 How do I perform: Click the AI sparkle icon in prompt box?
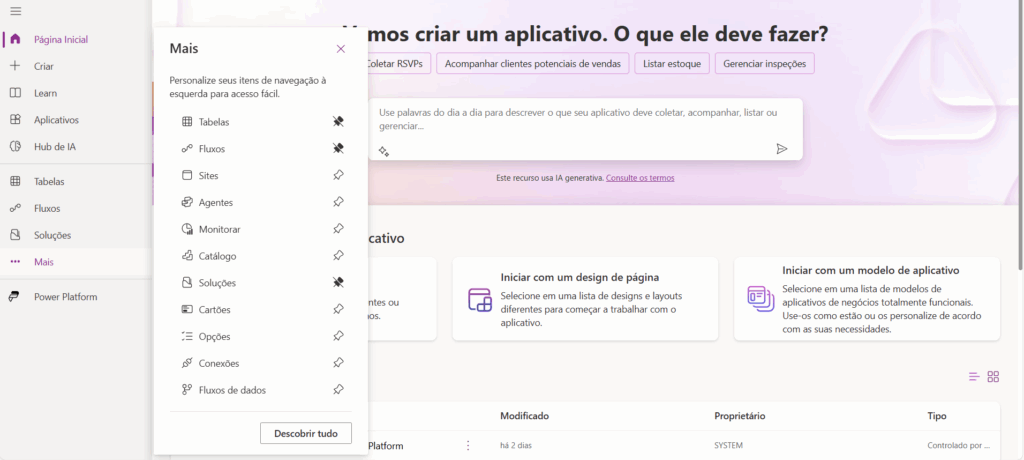[x=384, y=151]
